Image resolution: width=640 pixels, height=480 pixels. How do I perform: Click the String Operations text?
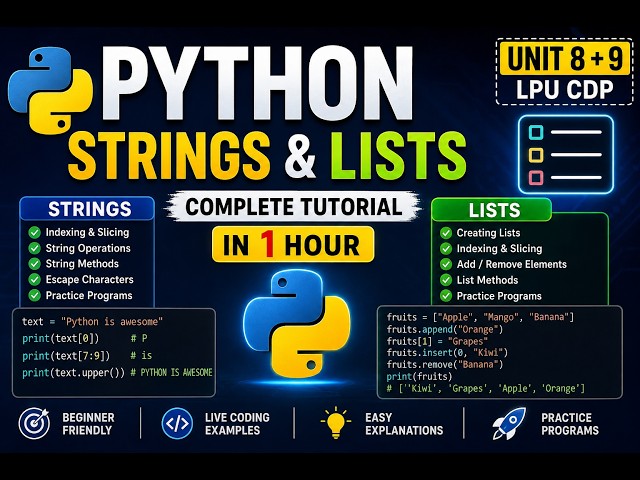pos(88,248)
